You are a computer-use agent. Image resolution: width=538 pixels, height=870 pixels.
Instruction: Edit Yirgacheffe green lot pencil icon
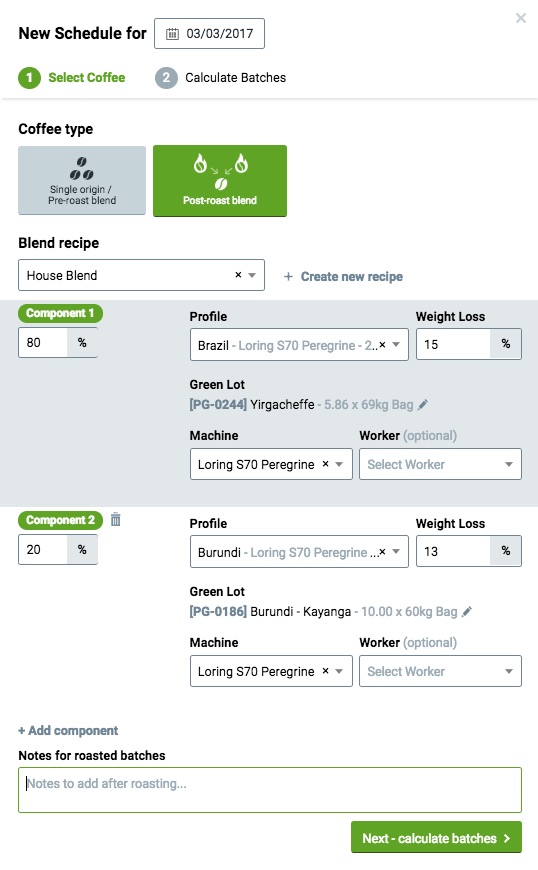coord(423,404)
